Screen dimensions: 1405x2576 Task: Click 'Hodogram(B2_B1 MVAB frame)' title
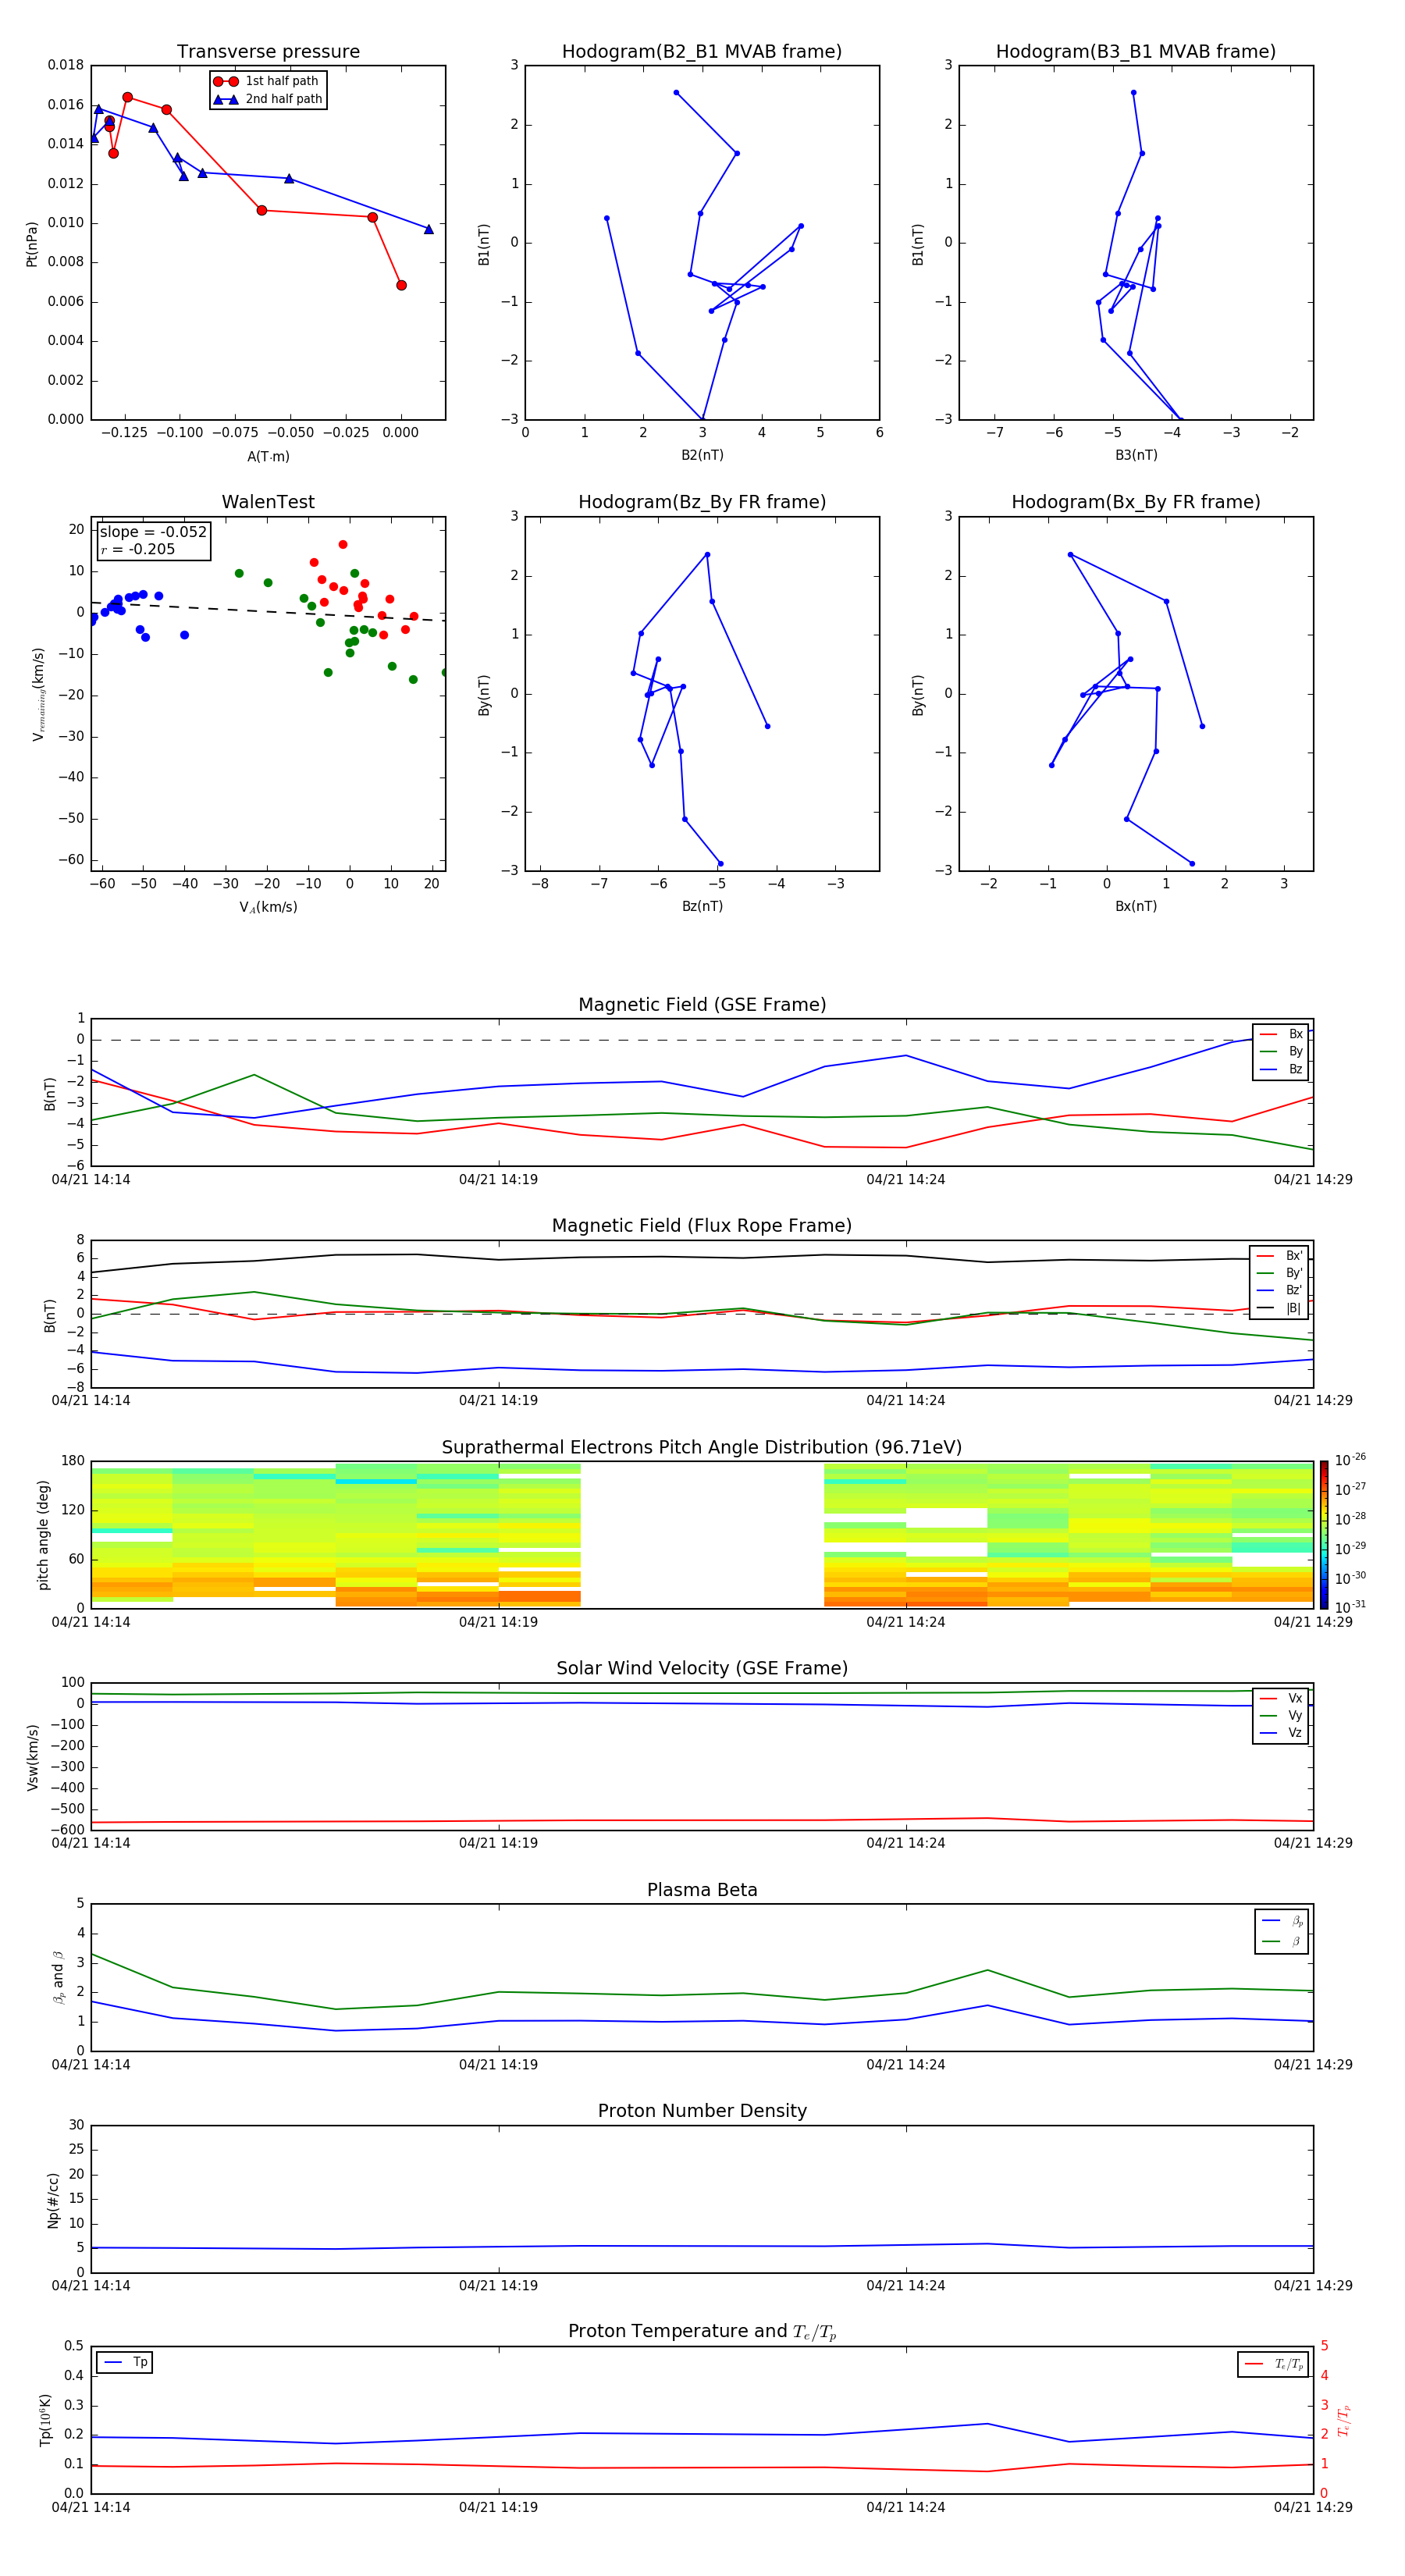point(702,52)
